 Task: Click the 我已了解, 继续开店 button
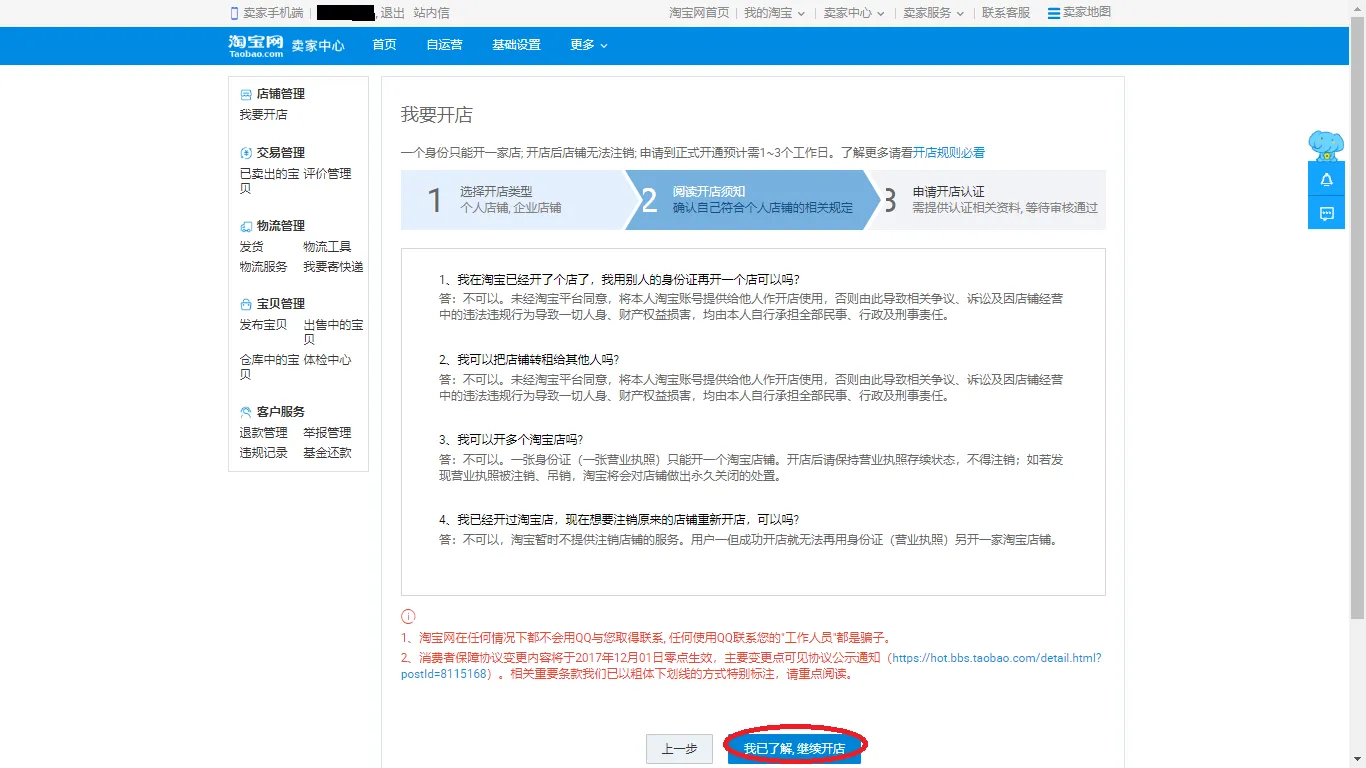pyautogui.click(x=794, y=749)
